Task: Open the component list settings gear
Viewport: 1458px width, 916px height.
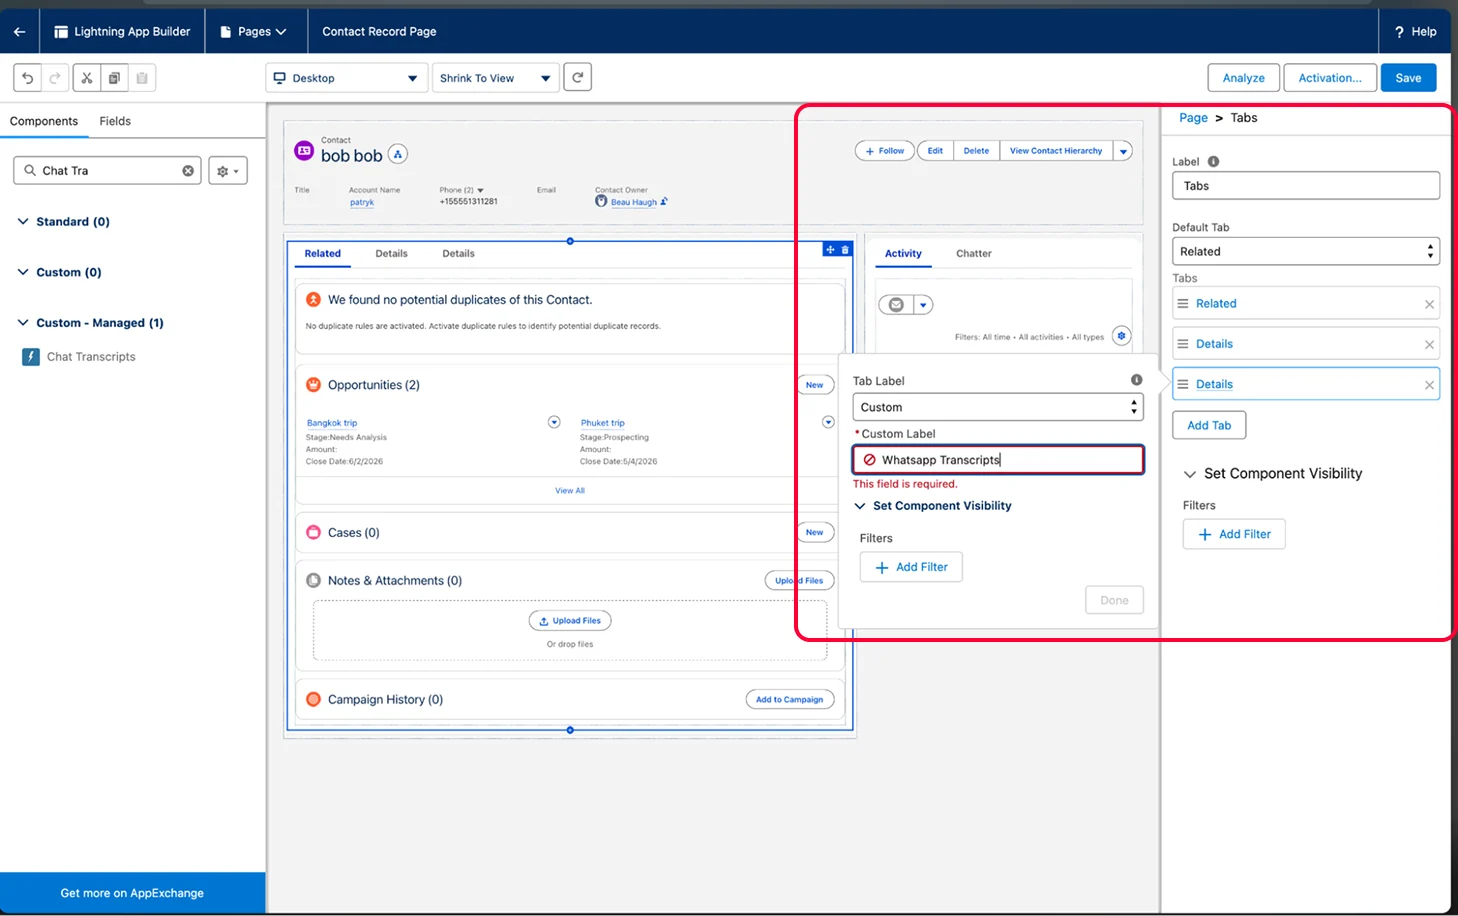Action: (x=228, y=171)
